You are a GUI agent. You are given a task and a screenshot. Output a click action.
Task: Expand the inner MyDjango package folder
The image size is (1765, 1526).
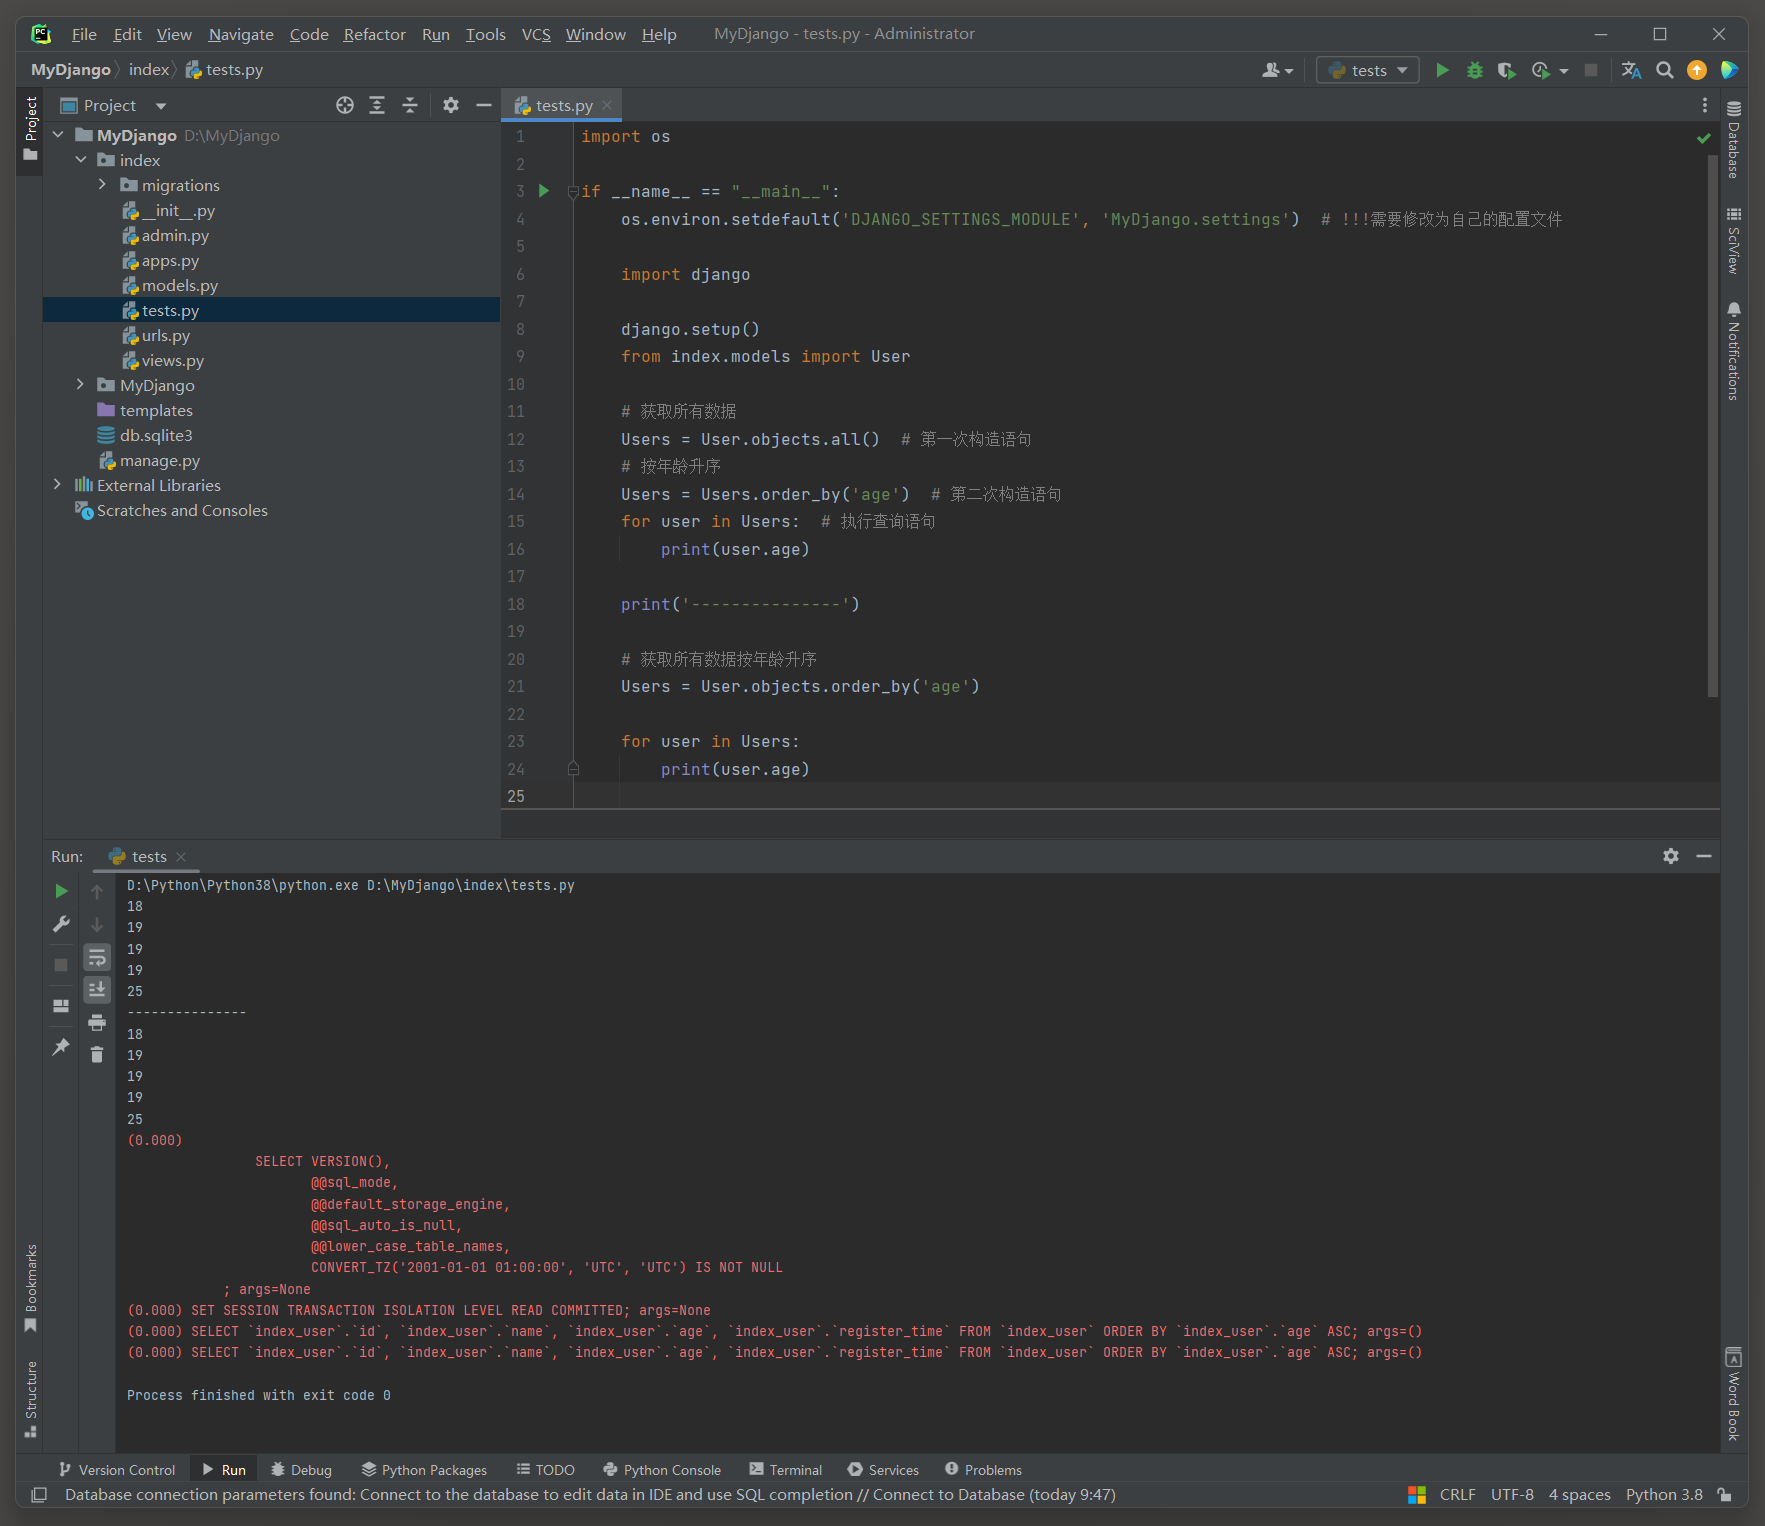point(81,385)
